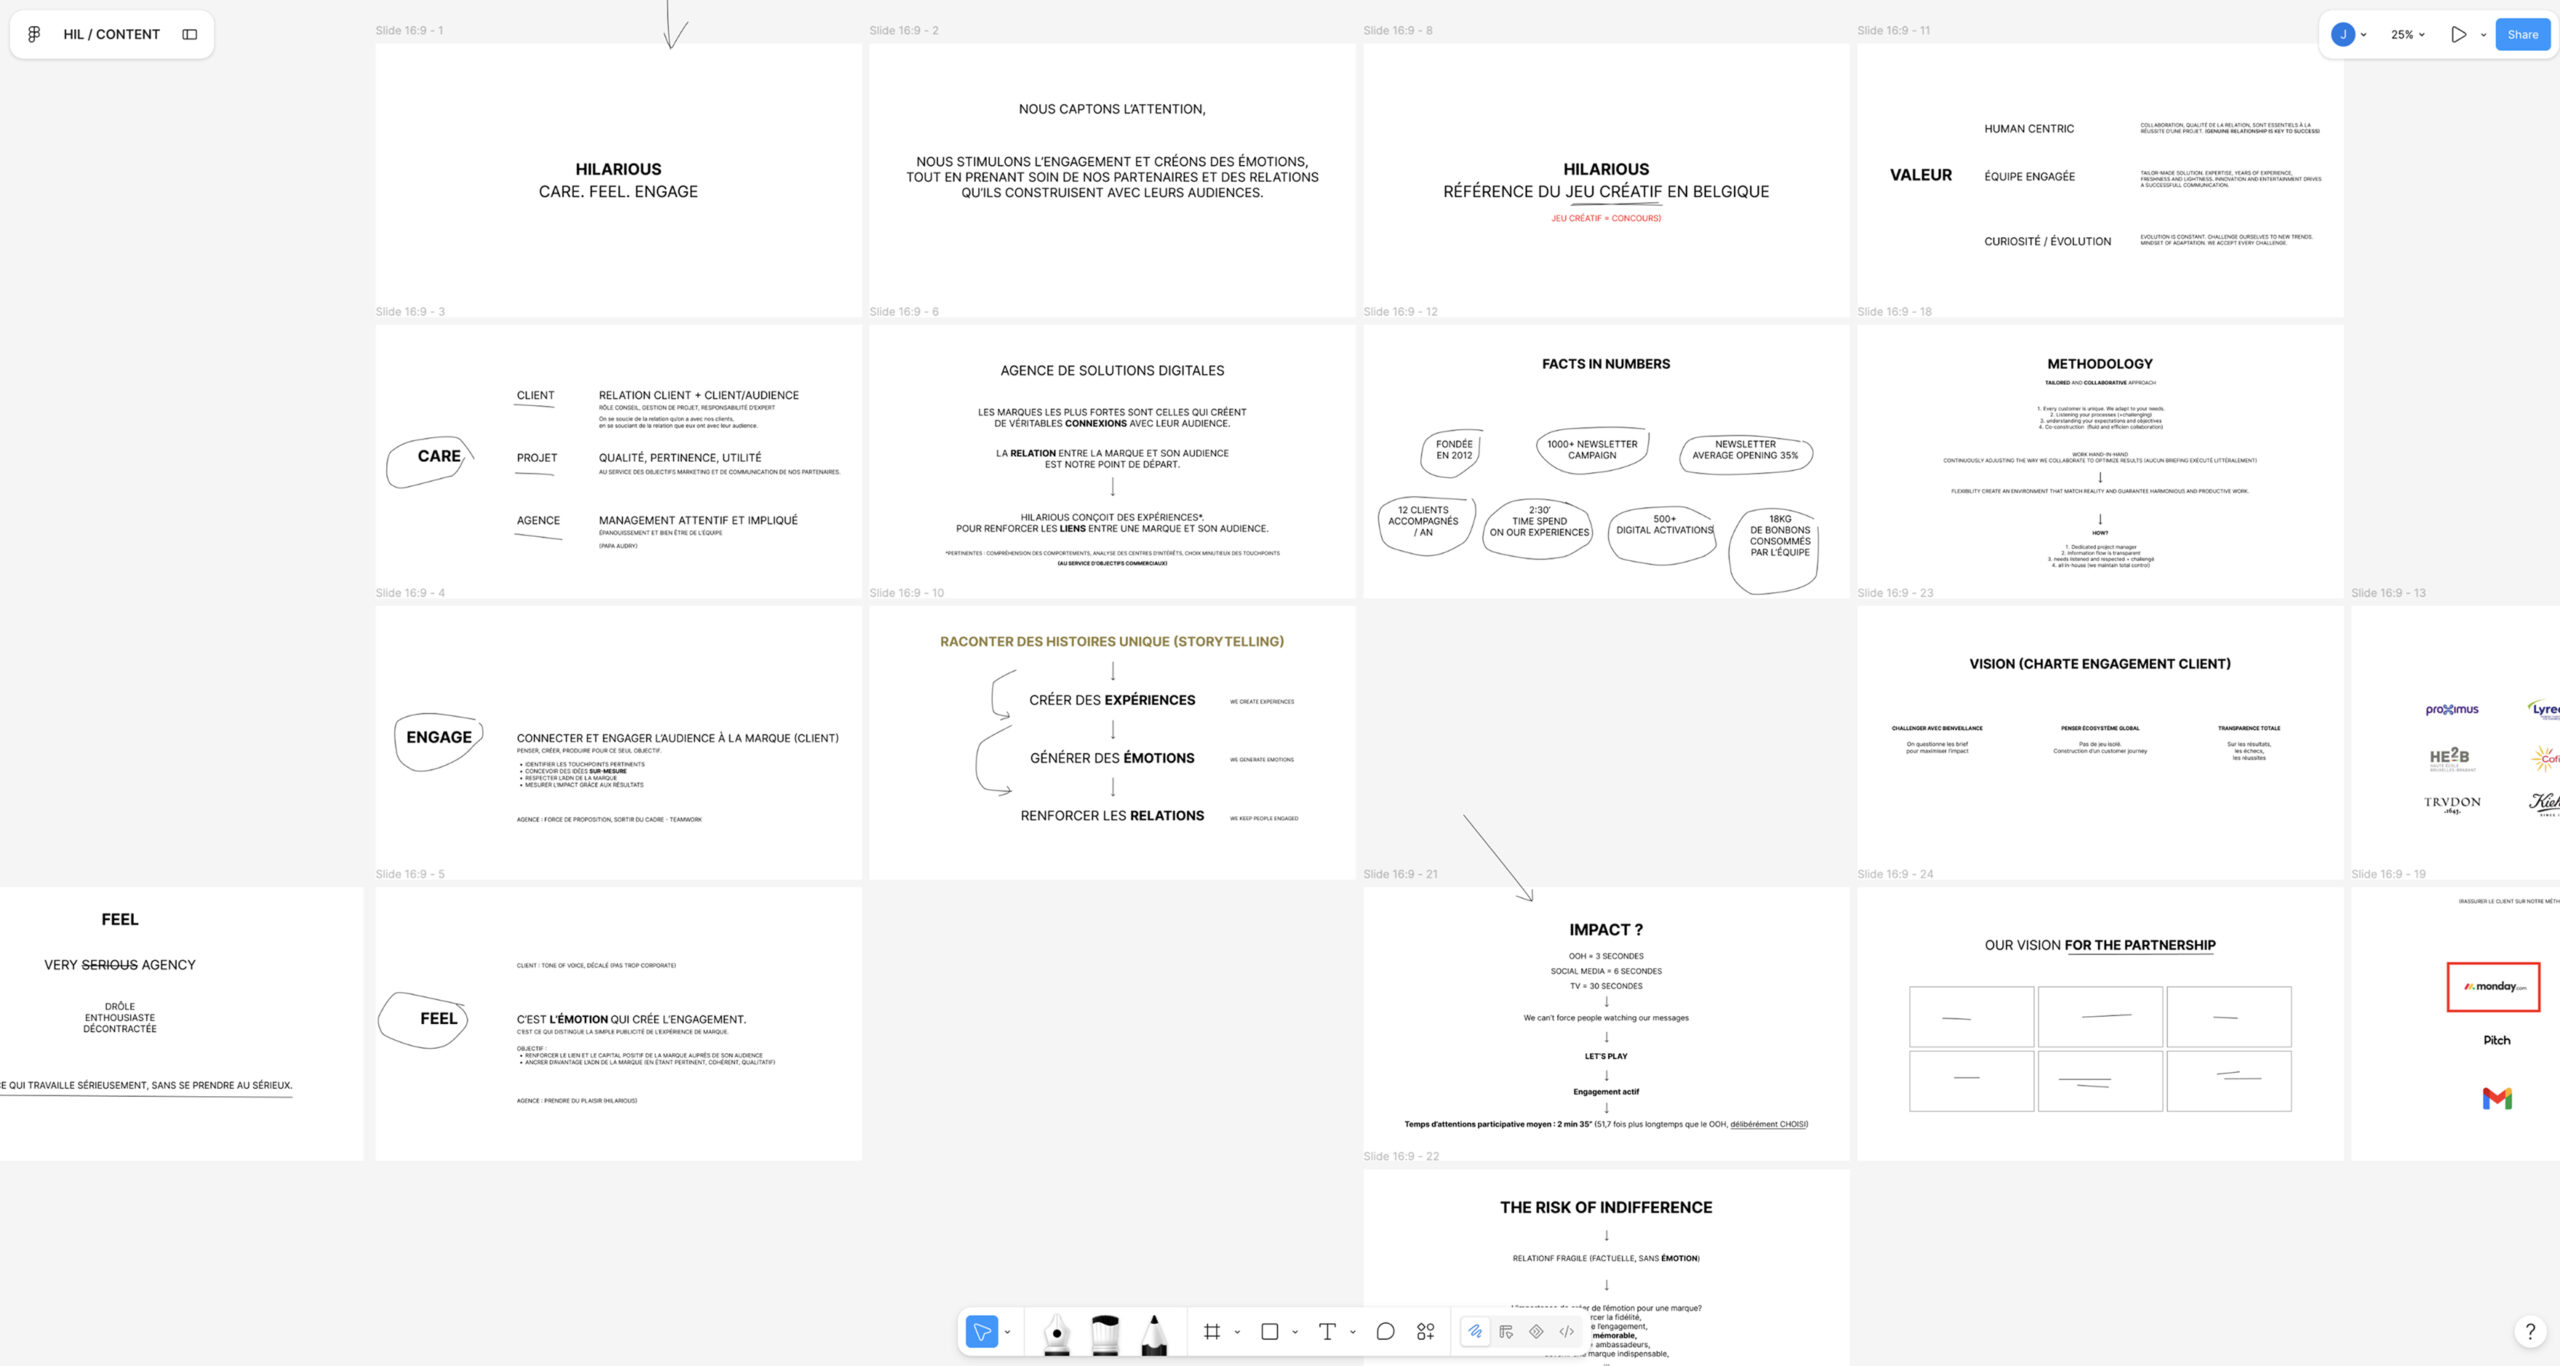2560x1366 pixels.
Task: Expand the Text tool options chevron
Action: pos(1353,1332)
